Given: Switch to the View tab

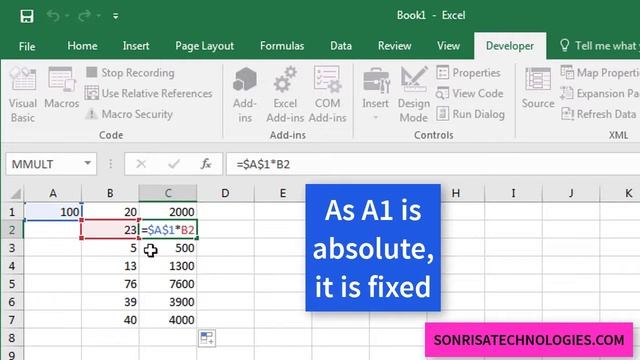Looking at the screenshot, I should [448, 46].
